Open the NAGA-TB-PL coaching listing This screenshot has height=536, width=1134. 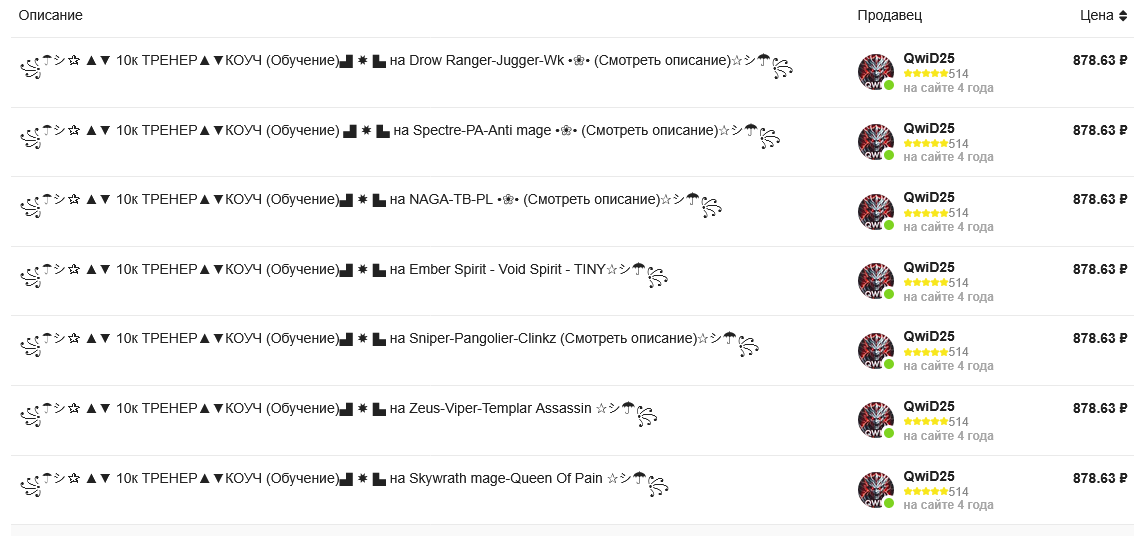coord(371,205)
